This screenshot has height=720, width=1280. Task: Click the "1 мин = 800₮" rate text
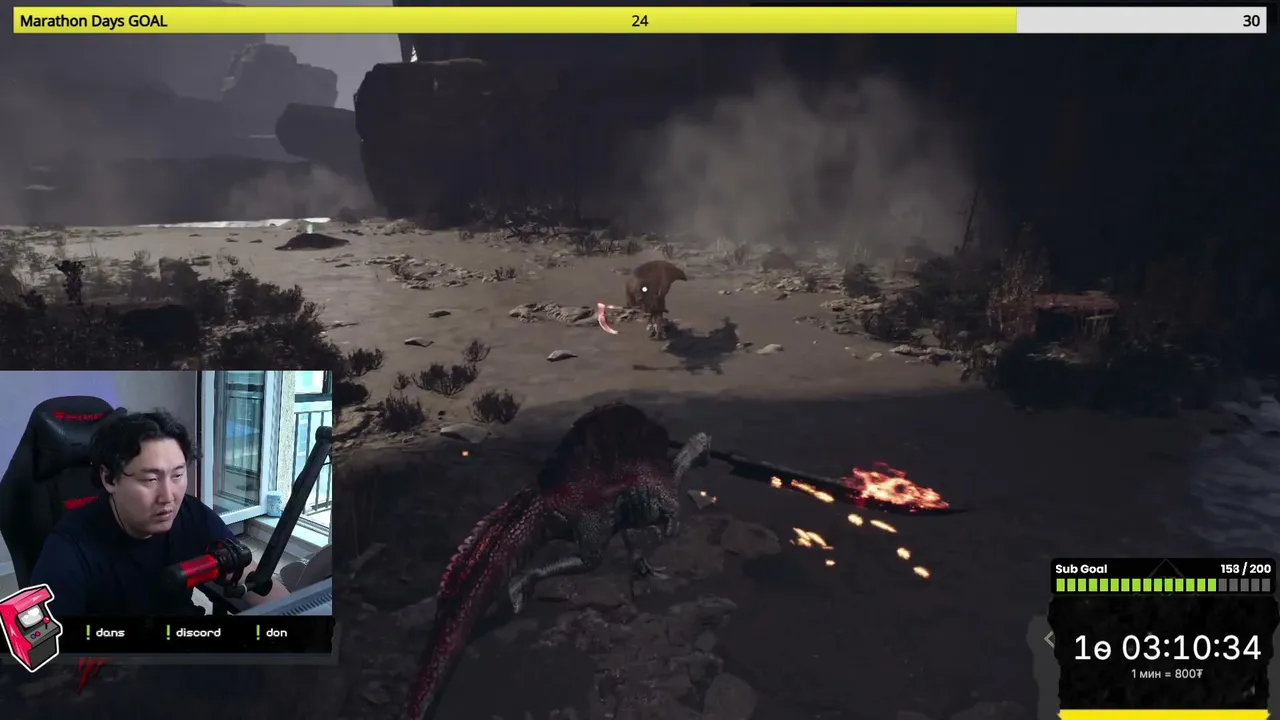[1167, 674]
